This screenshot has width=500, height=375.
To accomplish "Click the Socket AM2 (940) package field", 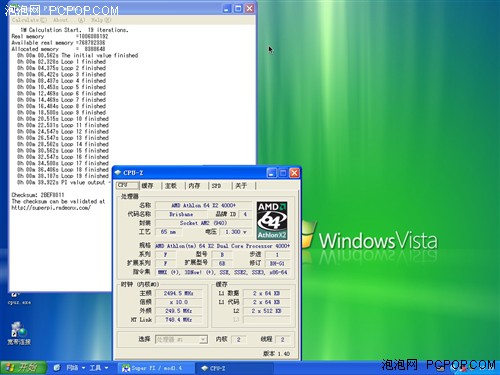I will coord(204,223).
